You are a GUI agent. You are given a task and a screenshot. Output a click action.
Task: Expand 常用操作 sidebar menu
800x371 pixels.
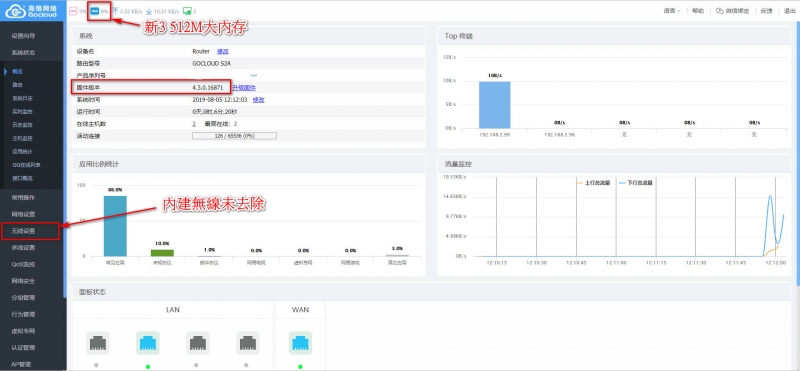[23, 197]
